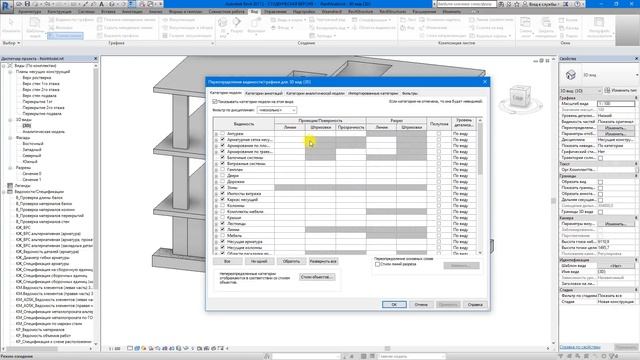
Task: Click Показ невидимых линий ribbon icon
Action: point(100,20)
